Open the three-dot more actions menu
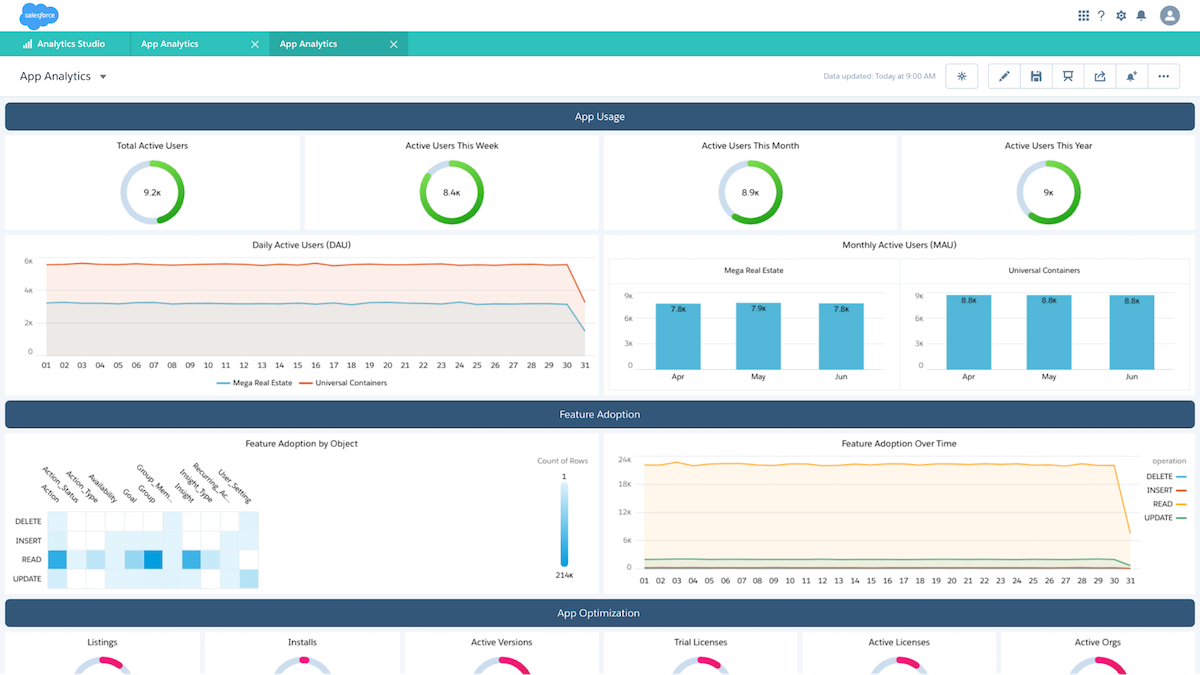The width and height of the screenshot is (1200, 675). pos(1163,76)
